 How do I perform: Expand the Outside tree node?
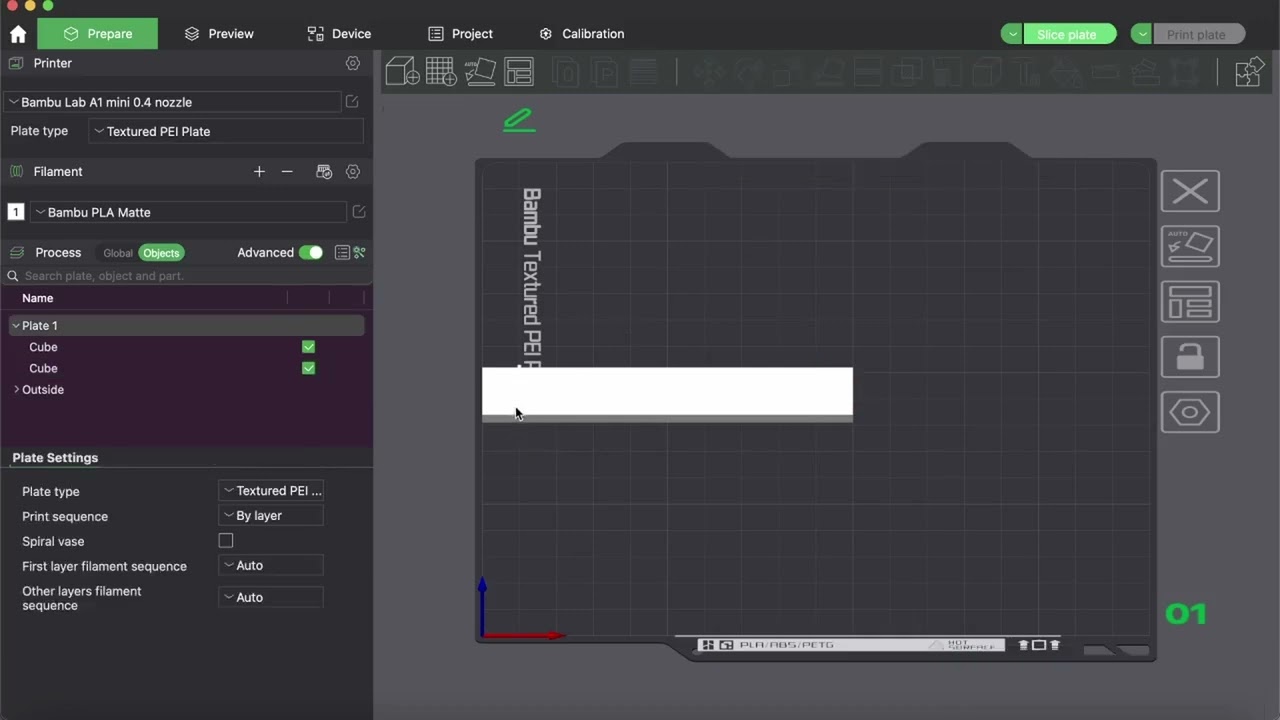(16, 390)
